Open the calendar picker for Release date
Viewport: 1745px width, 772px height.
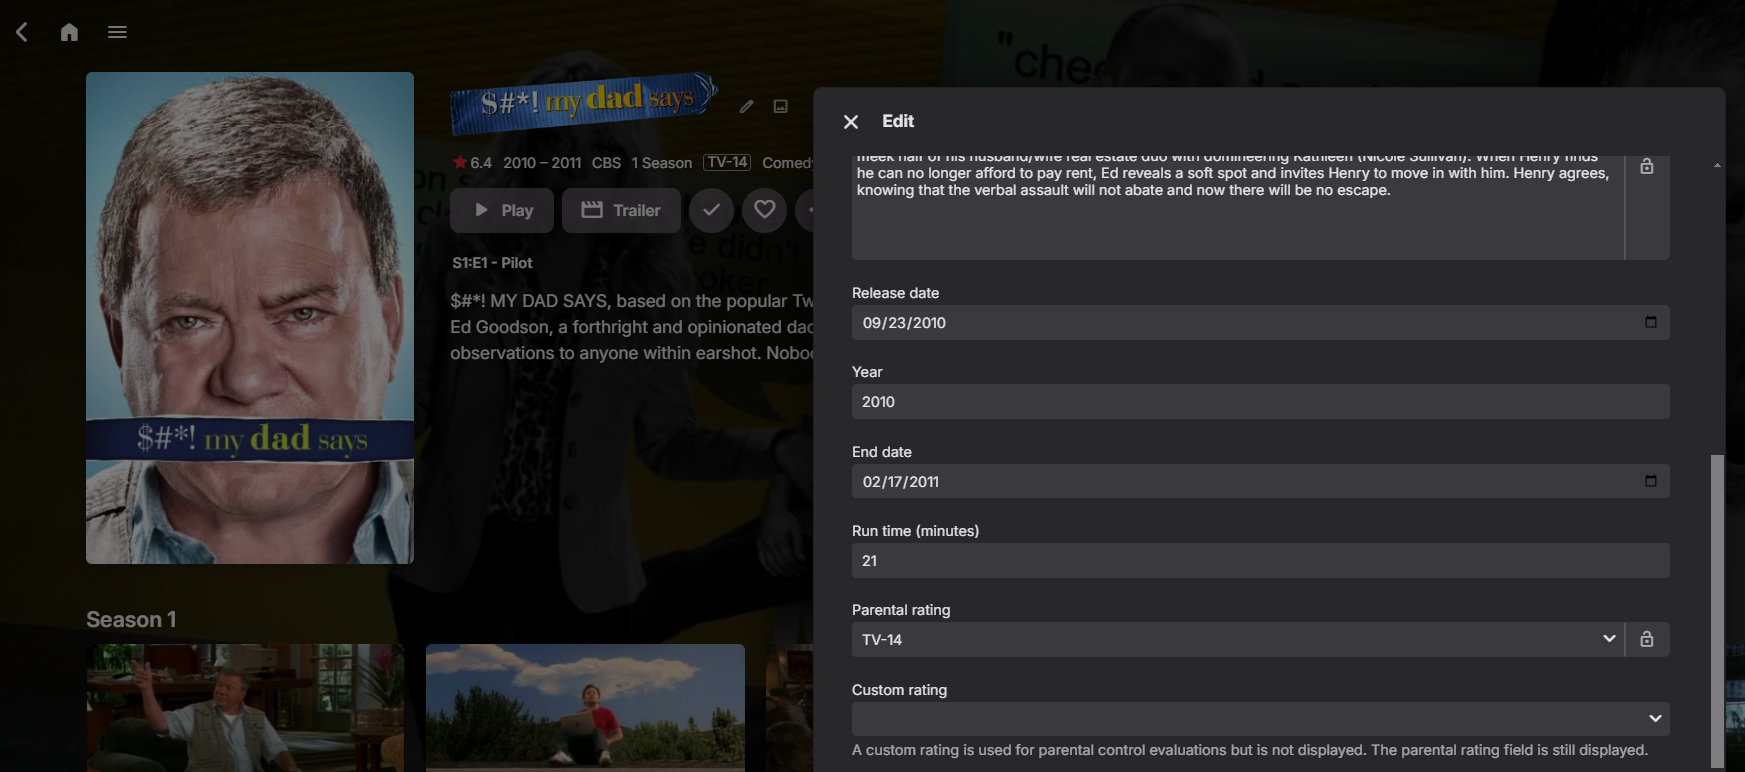(1650, 322)
